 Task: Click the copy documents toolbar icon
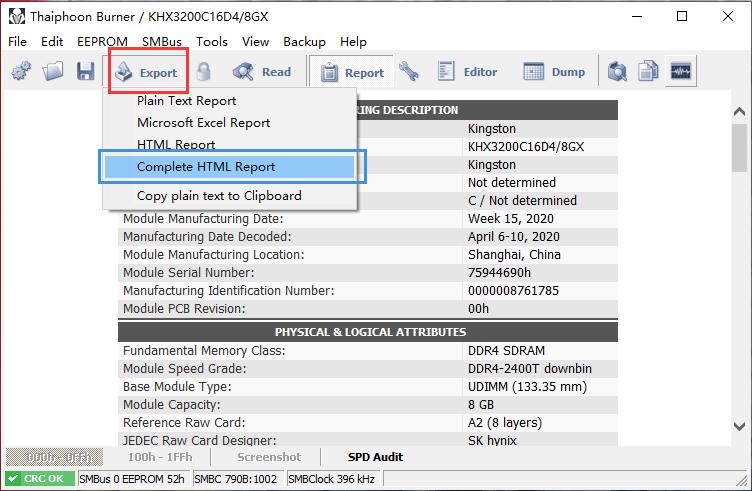coord(649,72)
